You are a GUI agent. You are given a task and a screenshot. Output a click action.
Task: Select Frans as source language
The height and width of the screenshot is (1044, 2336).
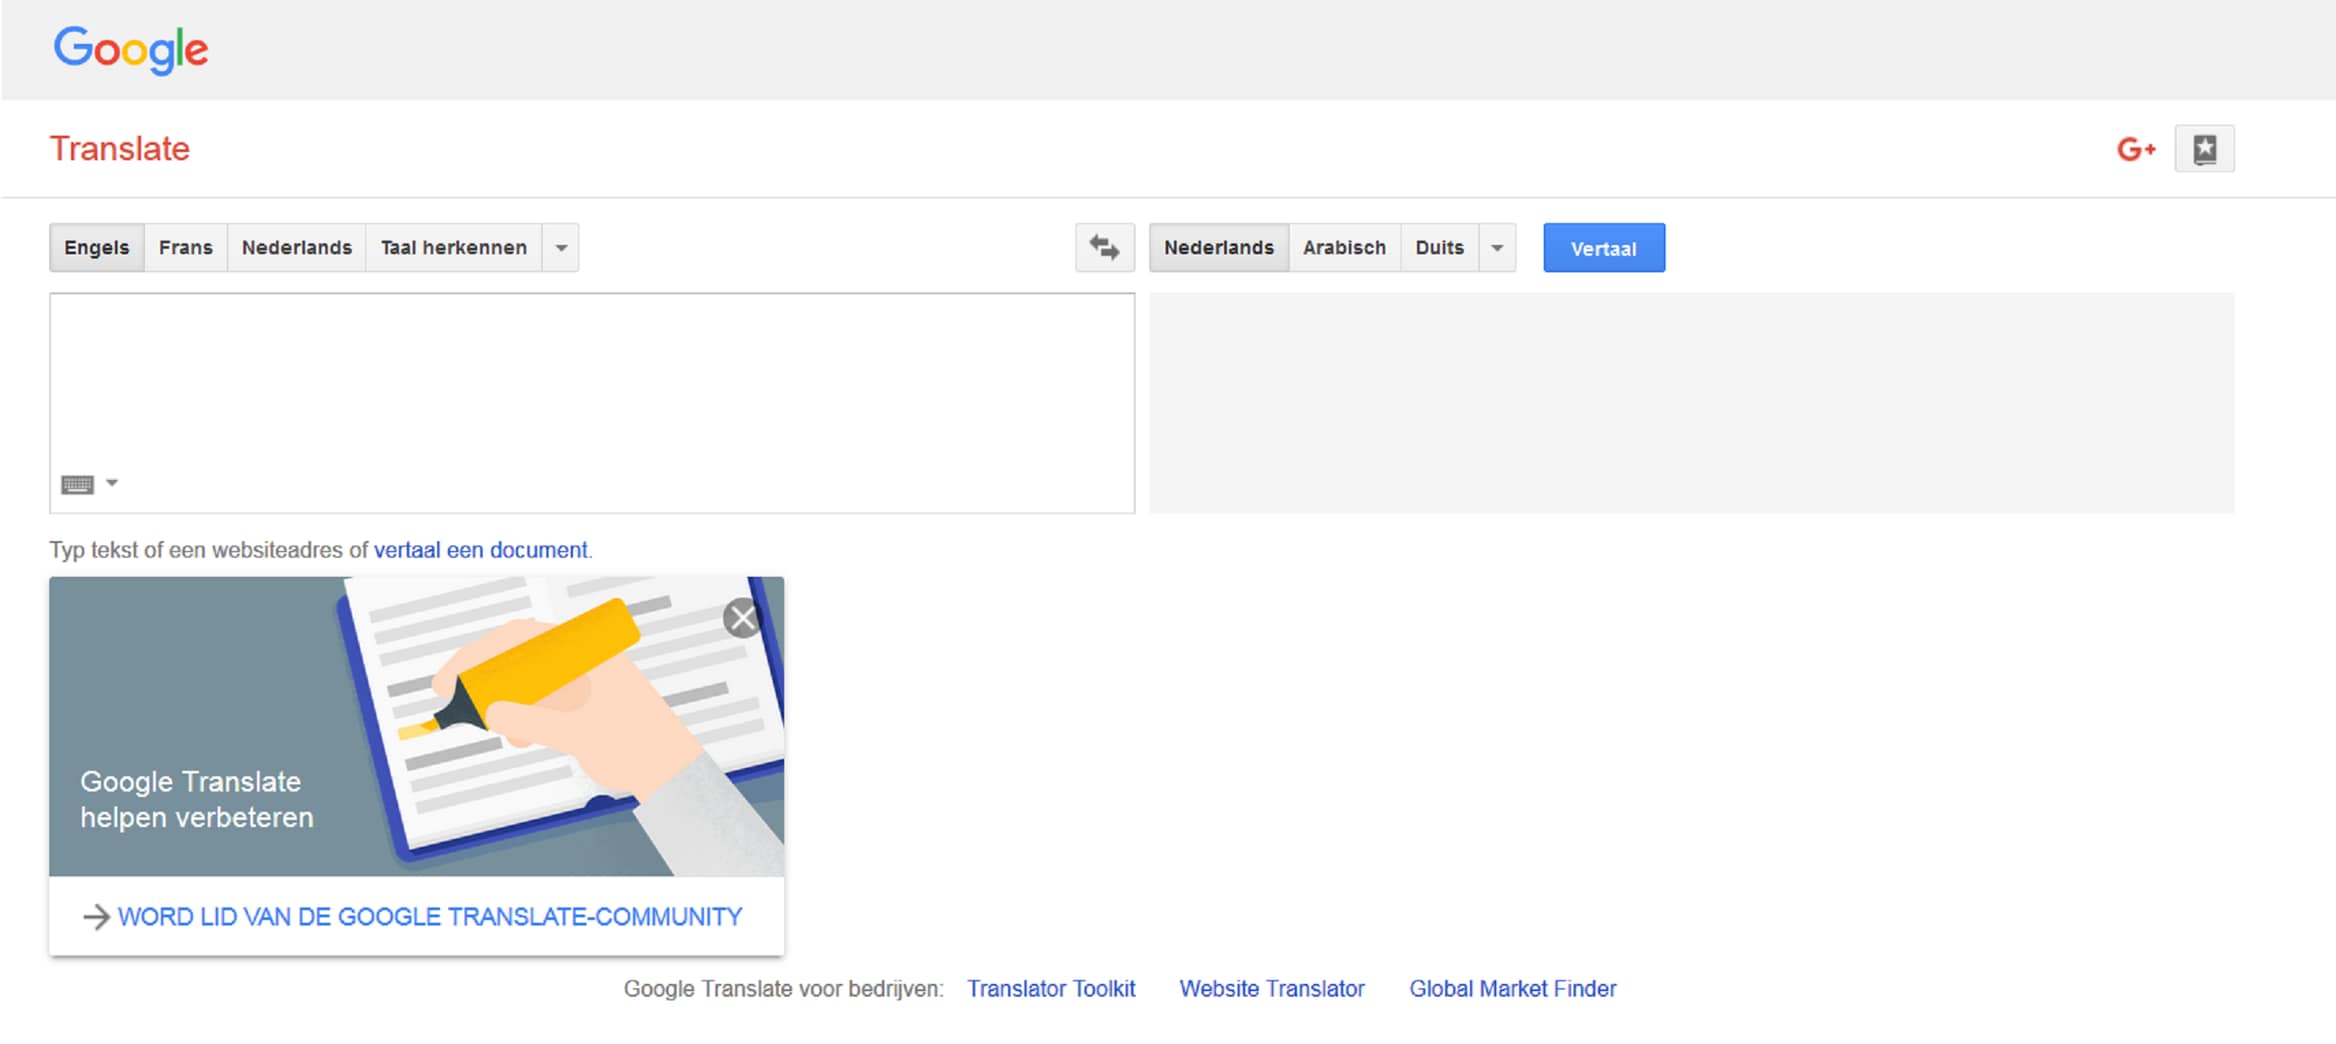(186, 247)
